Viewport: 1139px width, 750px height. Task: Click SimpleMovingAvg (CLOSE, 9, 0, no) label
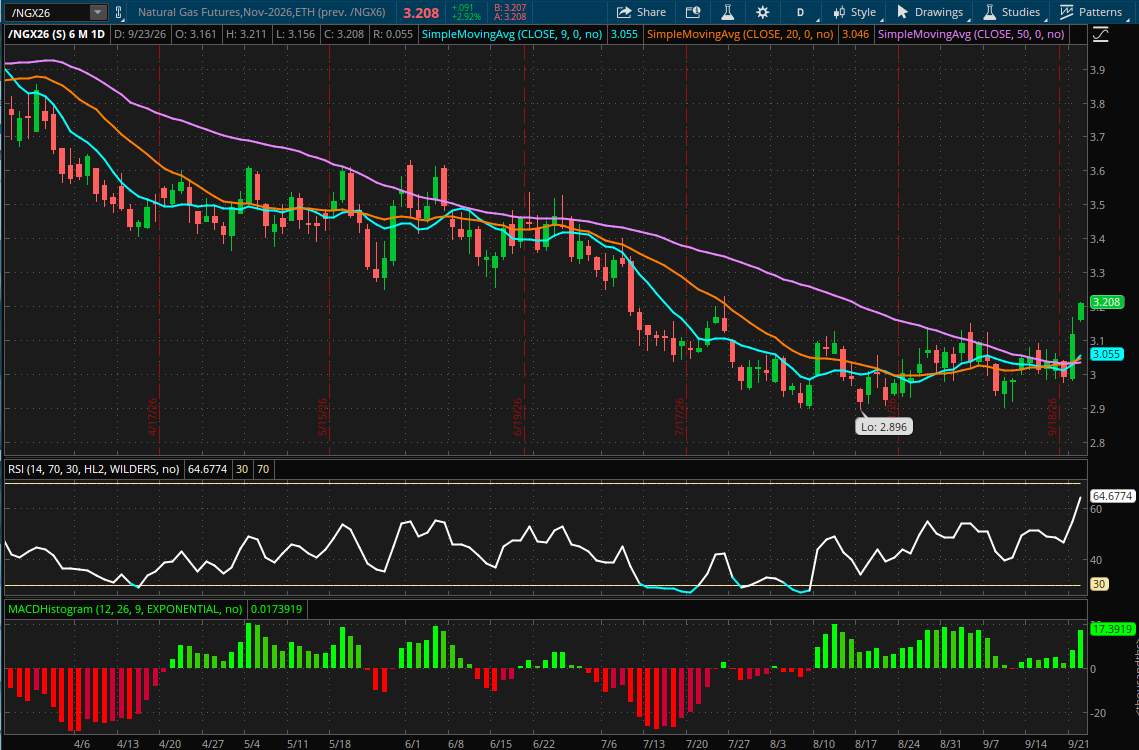pyautogui.click(x=512, y=34)
